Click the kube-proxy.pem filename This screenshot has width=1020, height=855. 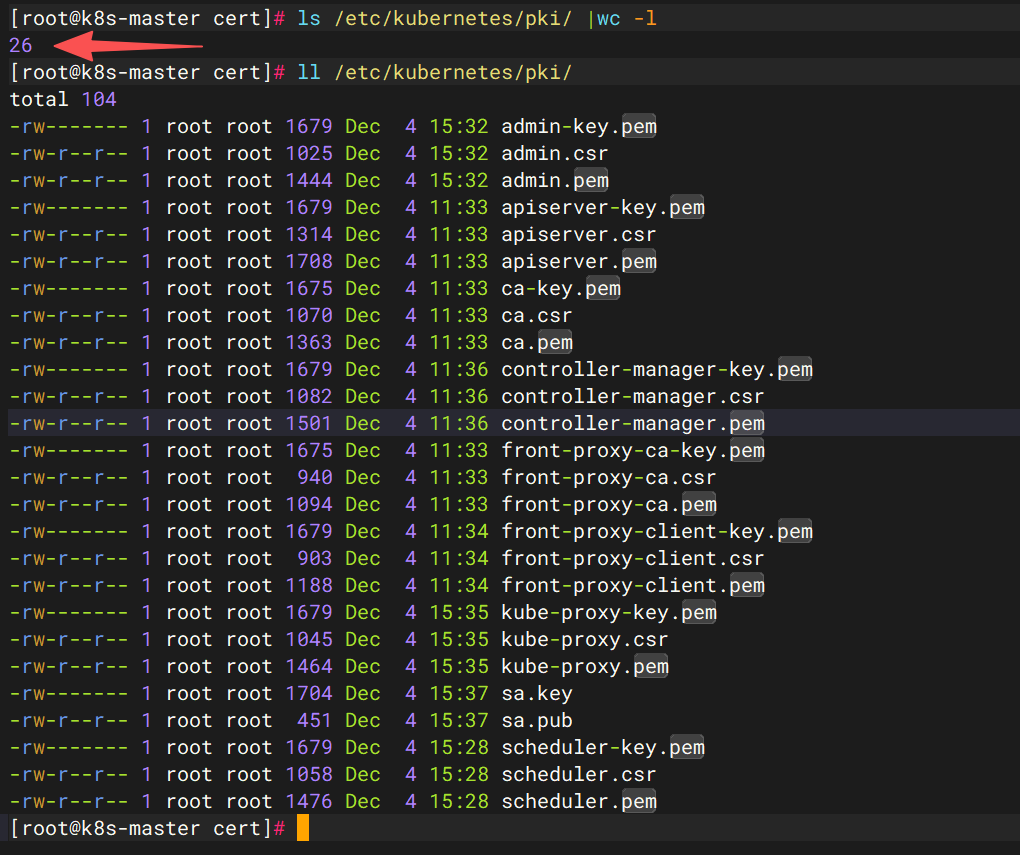[x=584, y=666]
